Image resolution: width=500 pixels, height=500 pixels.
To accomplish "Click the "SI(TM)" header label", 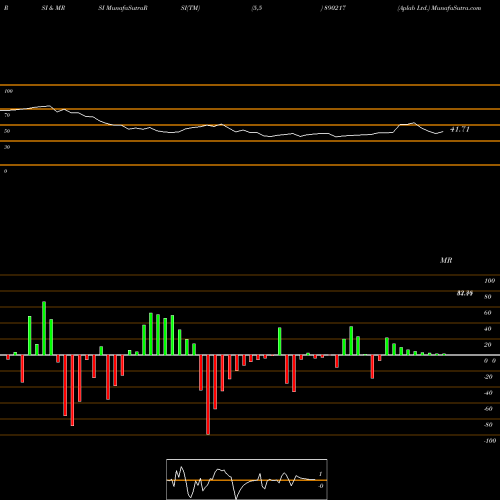I will (190, 8).
